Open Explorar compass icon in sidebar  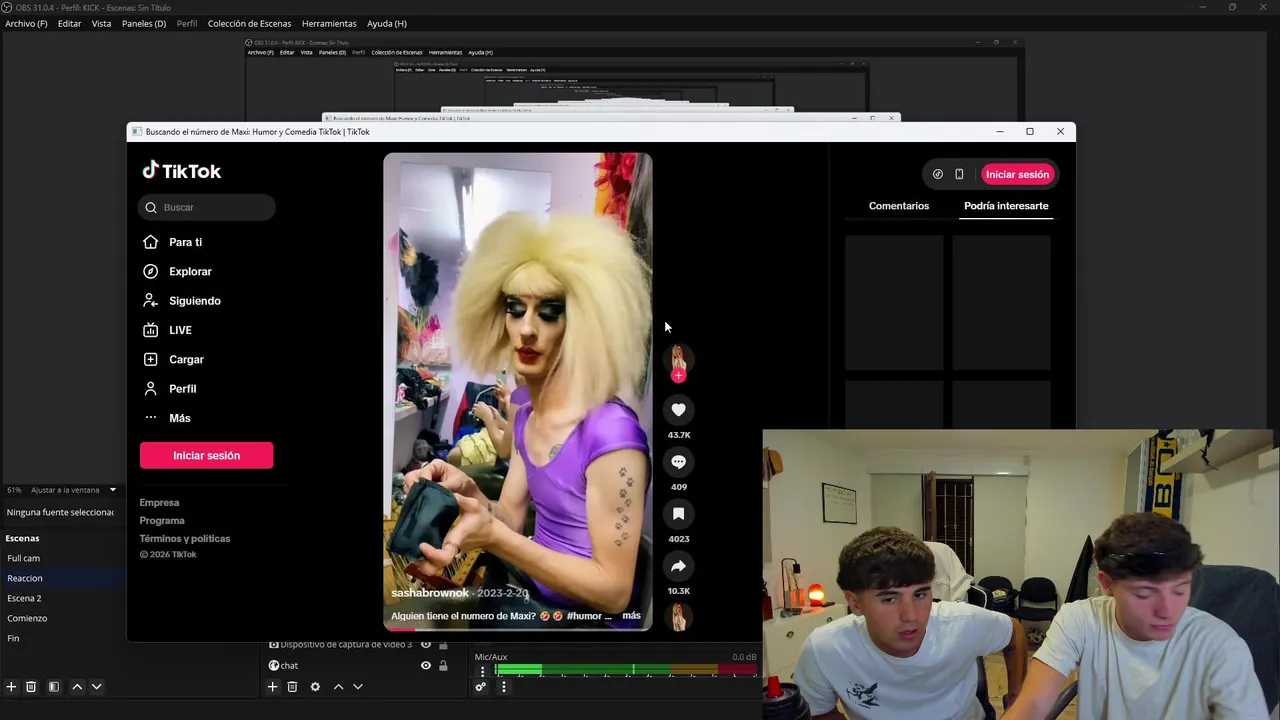click(x=150, y=271)
